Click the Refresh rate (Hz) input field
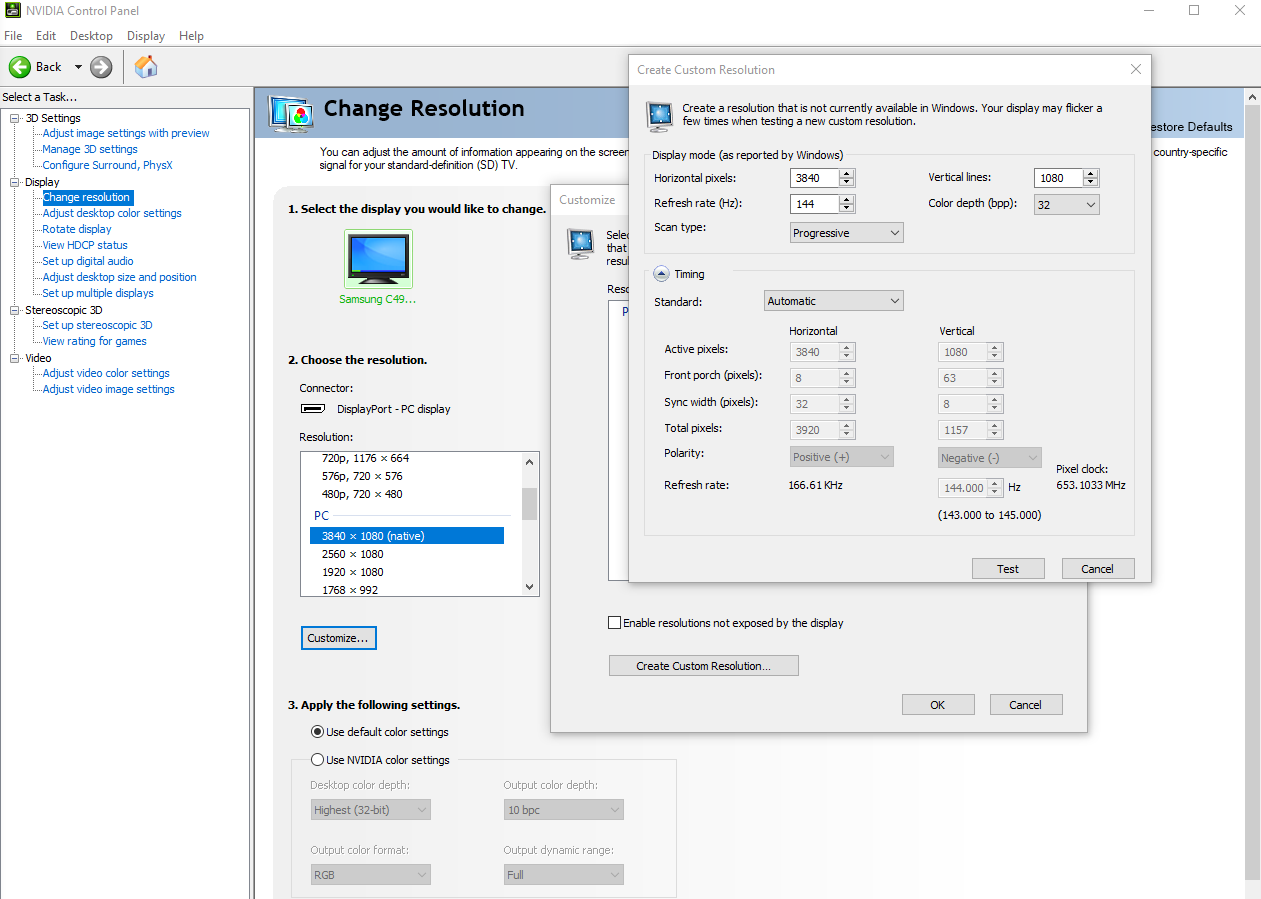 [x=814, y=204]
